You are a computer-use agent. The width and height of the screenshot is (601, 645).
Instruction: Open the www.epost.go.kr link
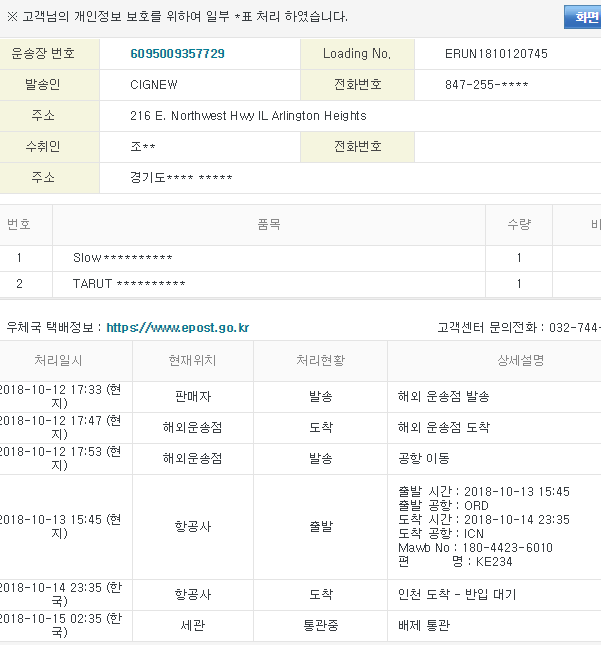[x=177, y=327]
